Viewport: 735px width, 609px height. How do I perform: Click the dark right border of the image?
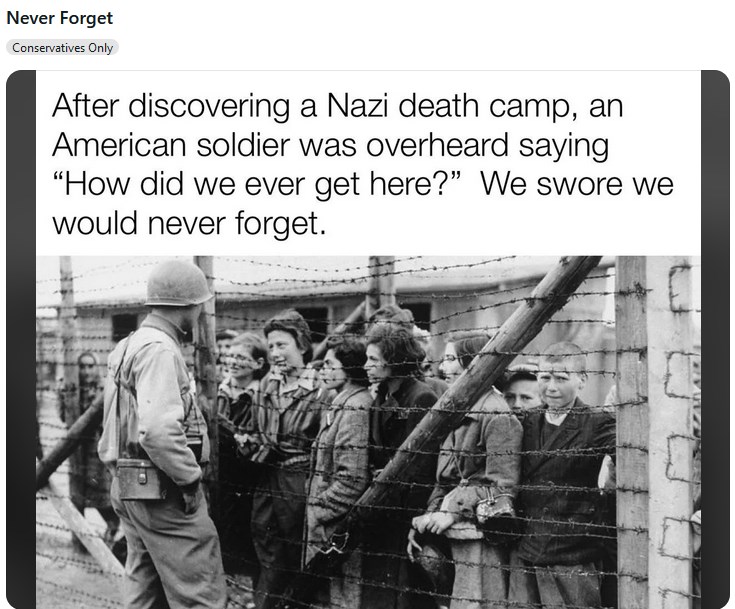[x=715, y=339]
